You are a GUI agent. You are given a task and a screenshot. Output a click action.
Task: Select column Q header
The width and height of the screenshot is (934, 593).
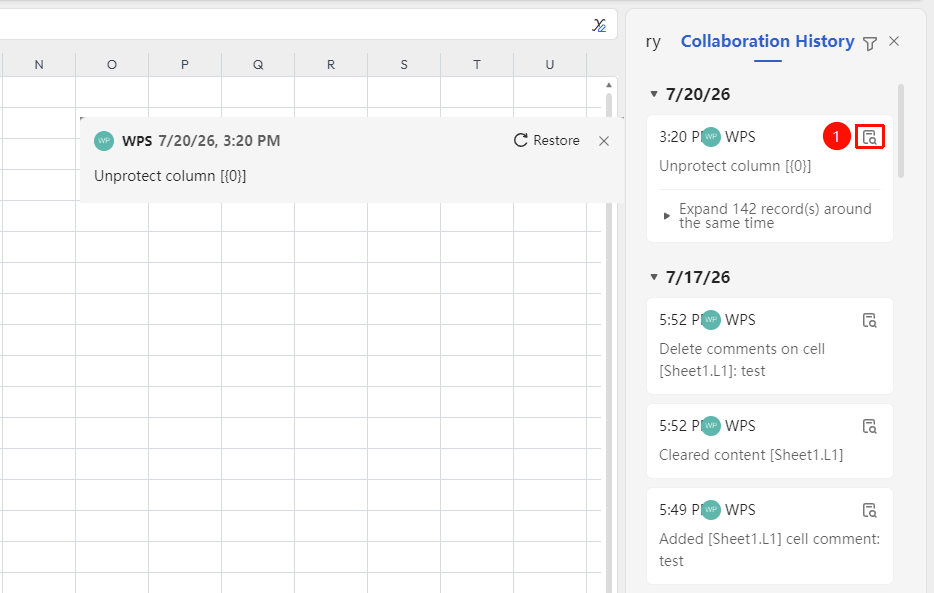point(258,65)
